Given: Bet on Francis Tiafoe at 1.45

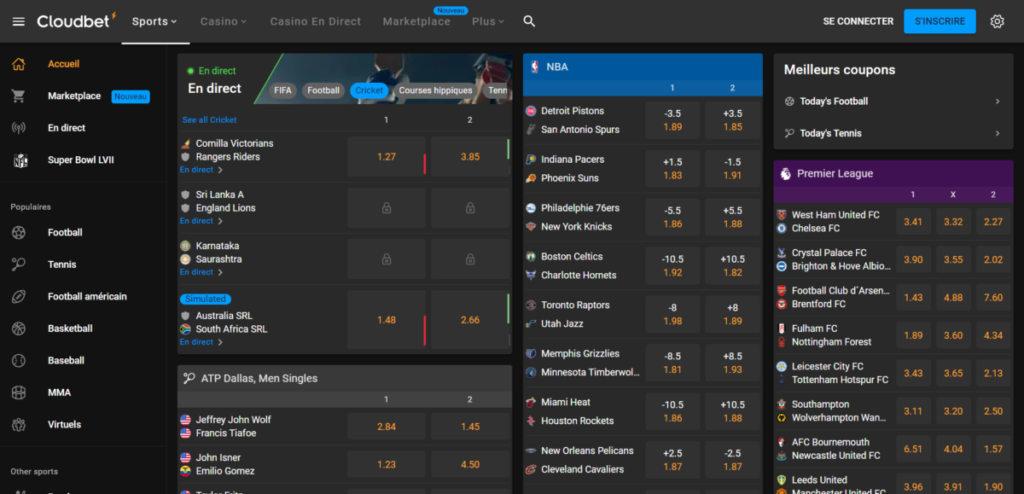Looking at the screenshot, I should [x=470, y=427].
